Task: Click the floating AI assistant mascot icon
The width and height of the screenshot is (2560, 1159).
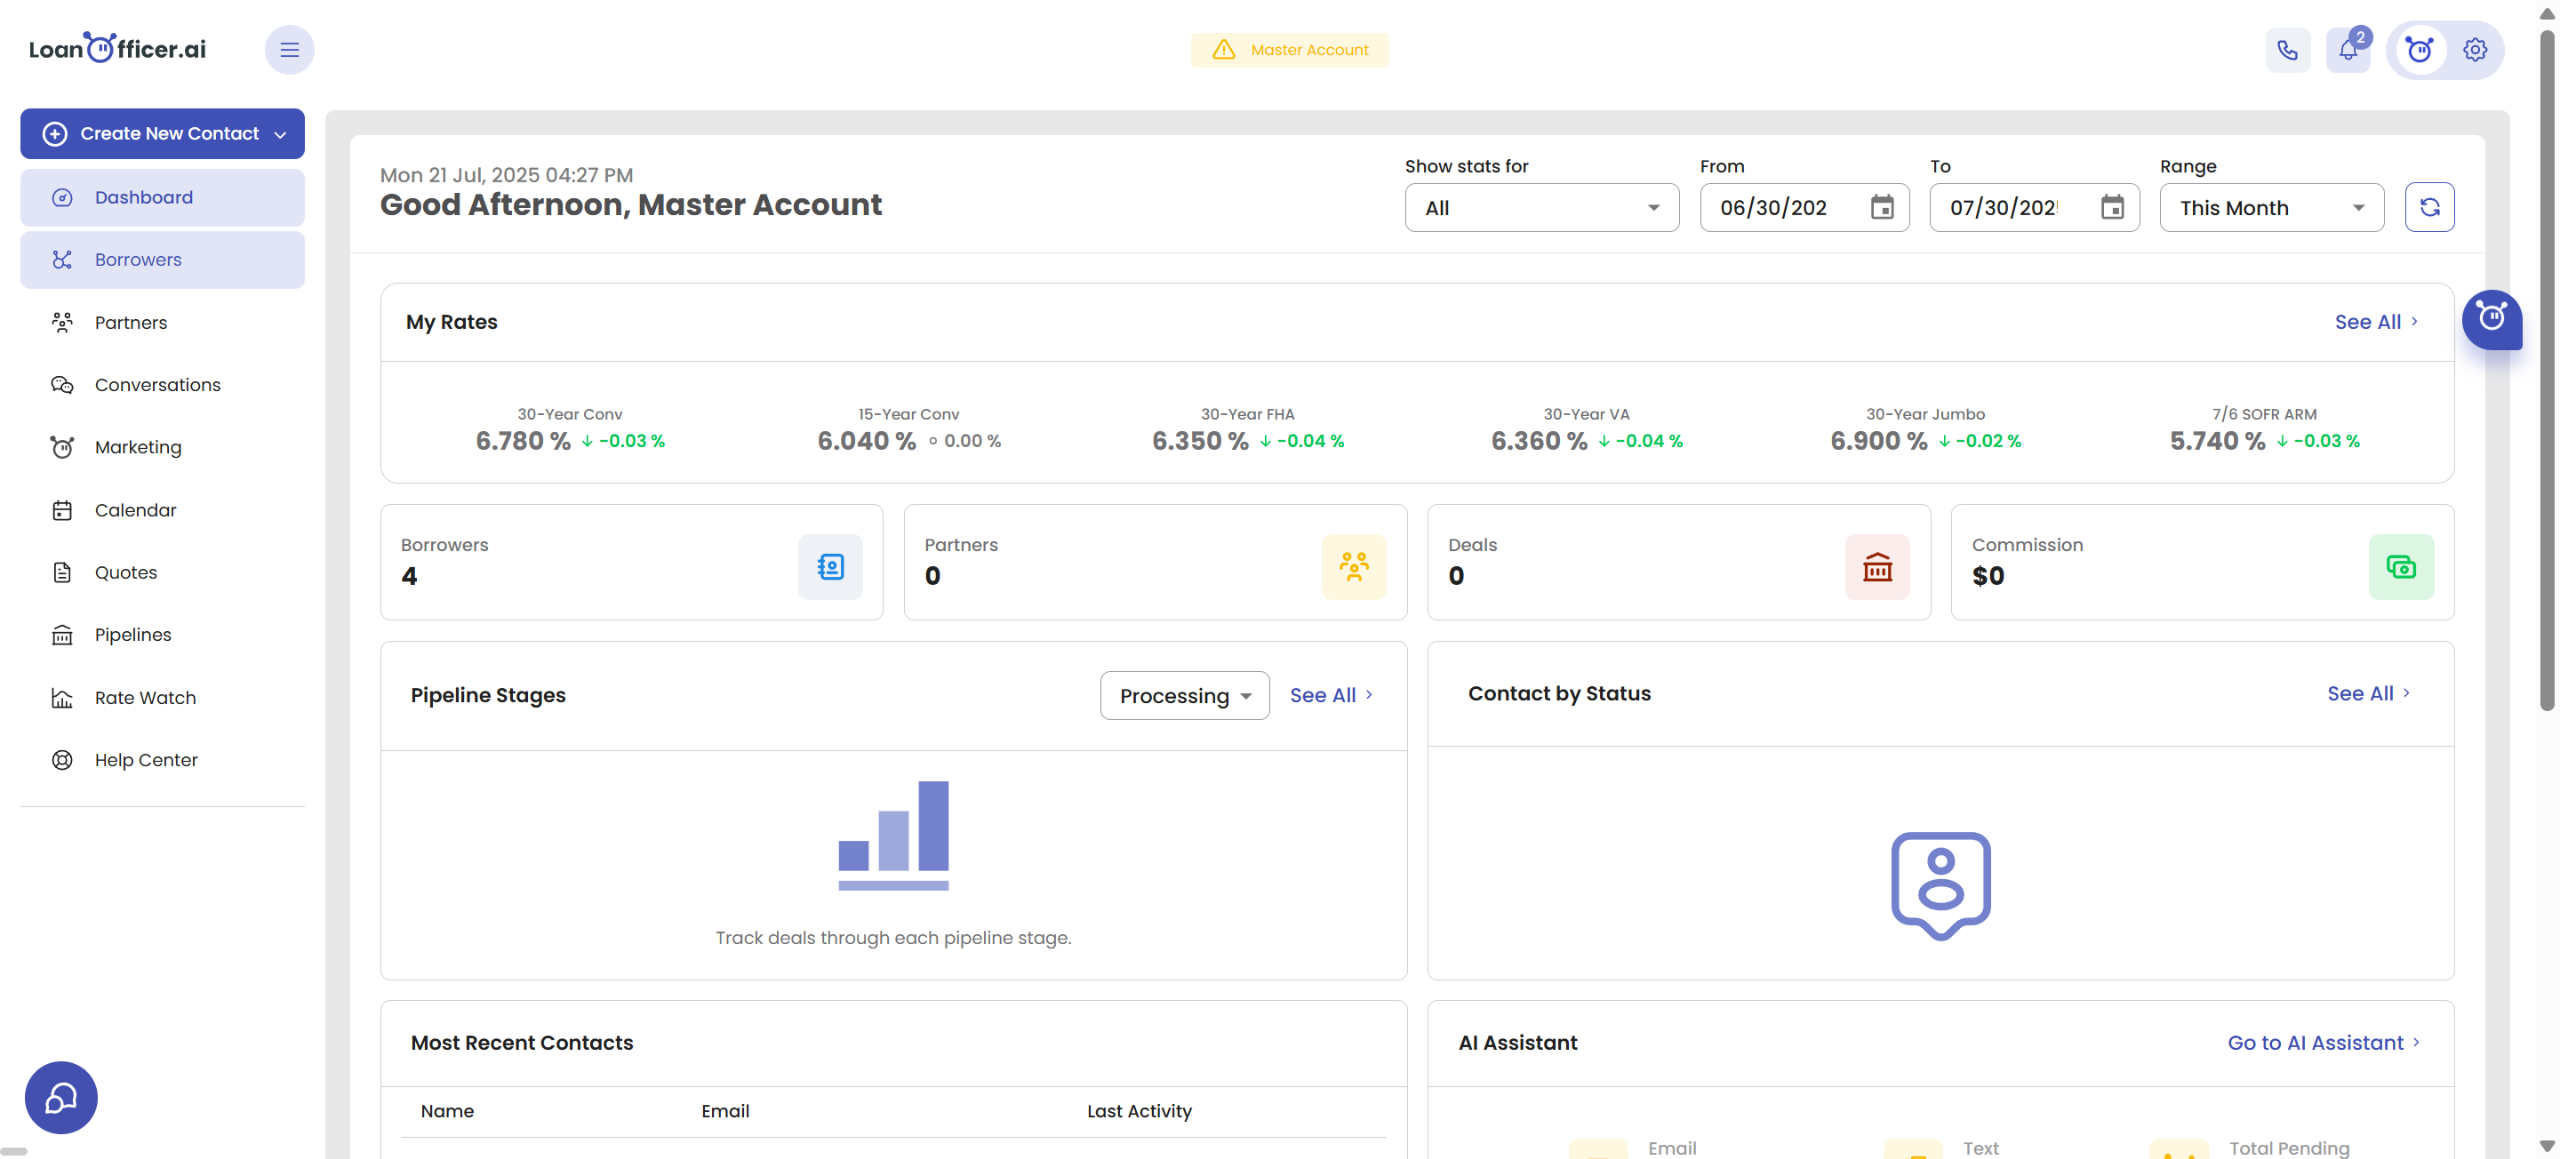Action: click(x=2491, y=319)
